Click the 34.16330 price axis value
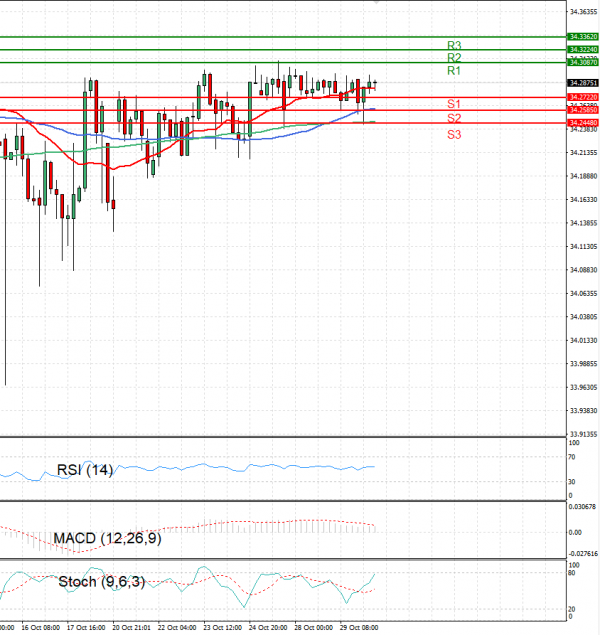Screen dimensions: 600x635 click(x=583, y=200)
